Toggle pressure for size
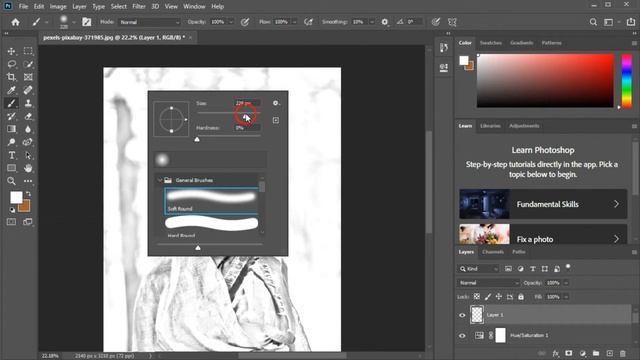 436,22
